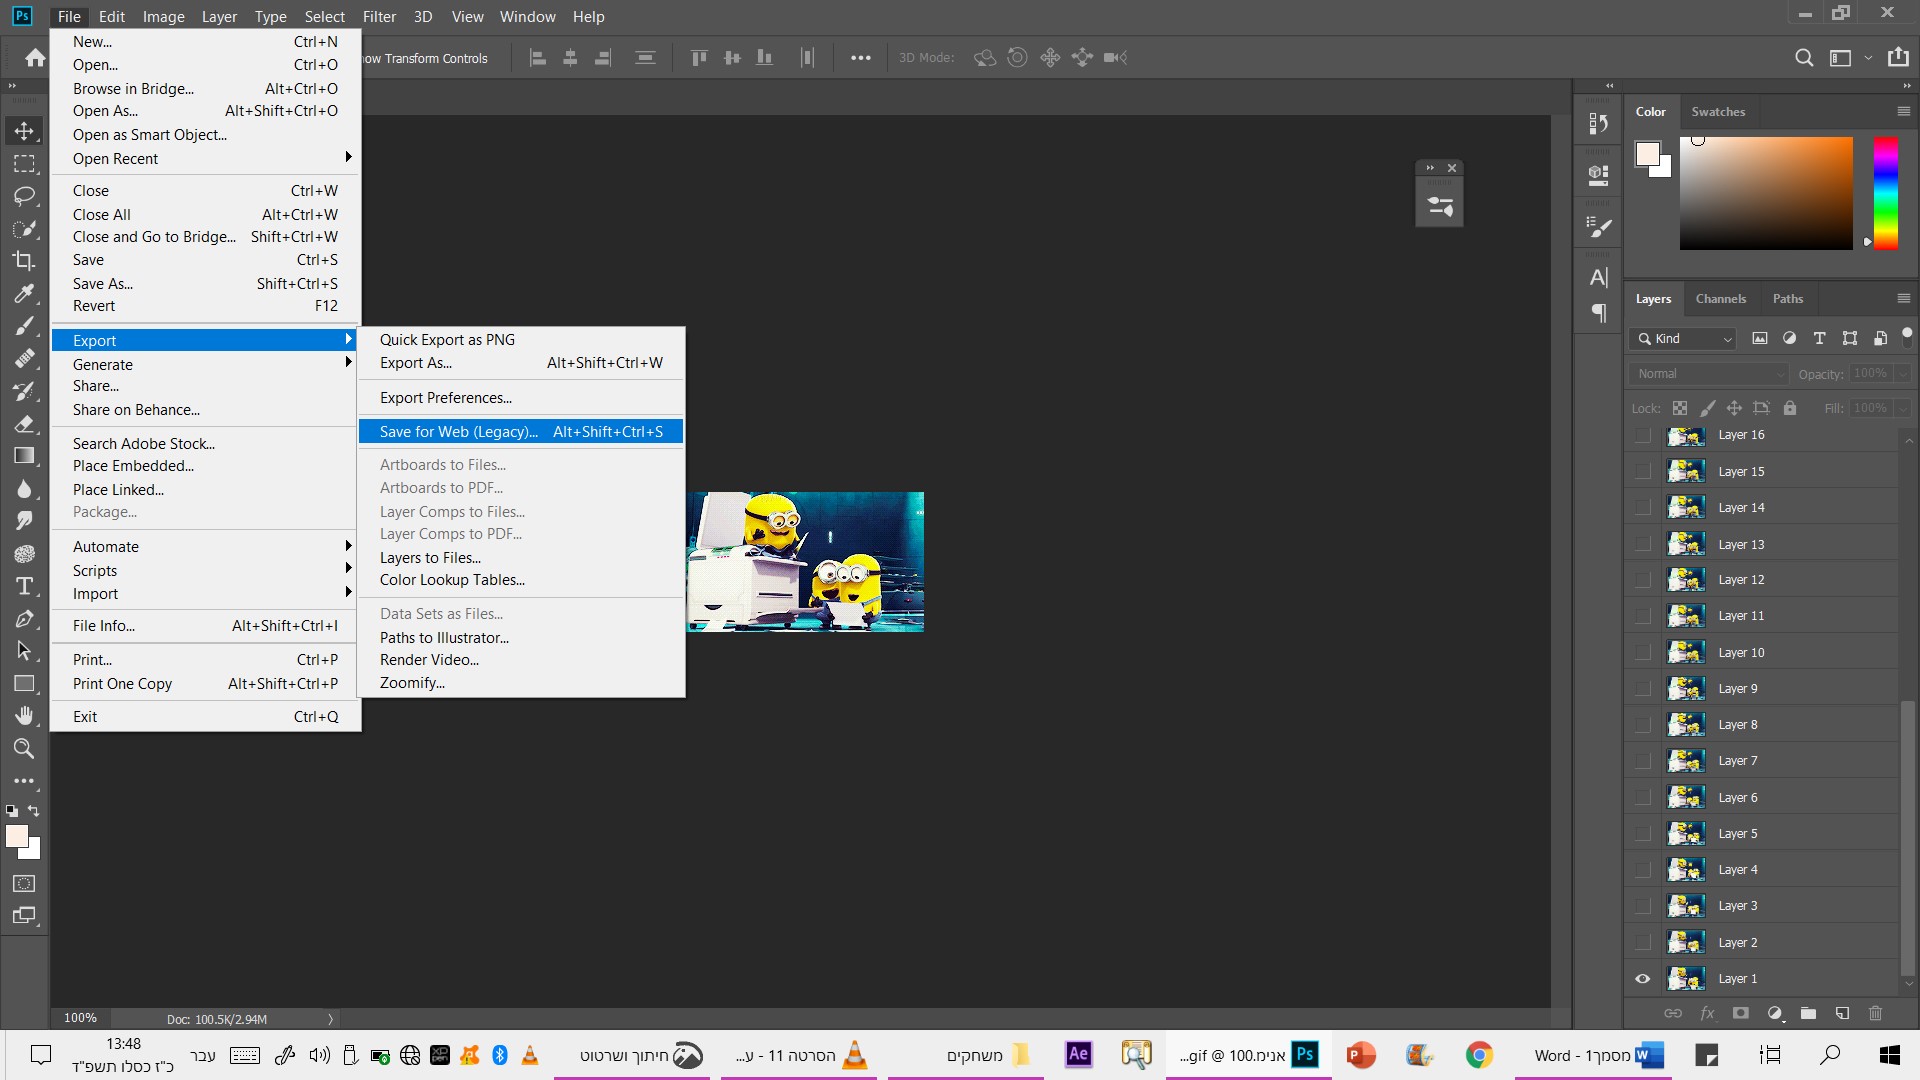The width and height of the screenshot is (1920, 1080).
Task: Select the Zoom tool in toolbar
Action: pyautogui.click(x=24, y=748)
